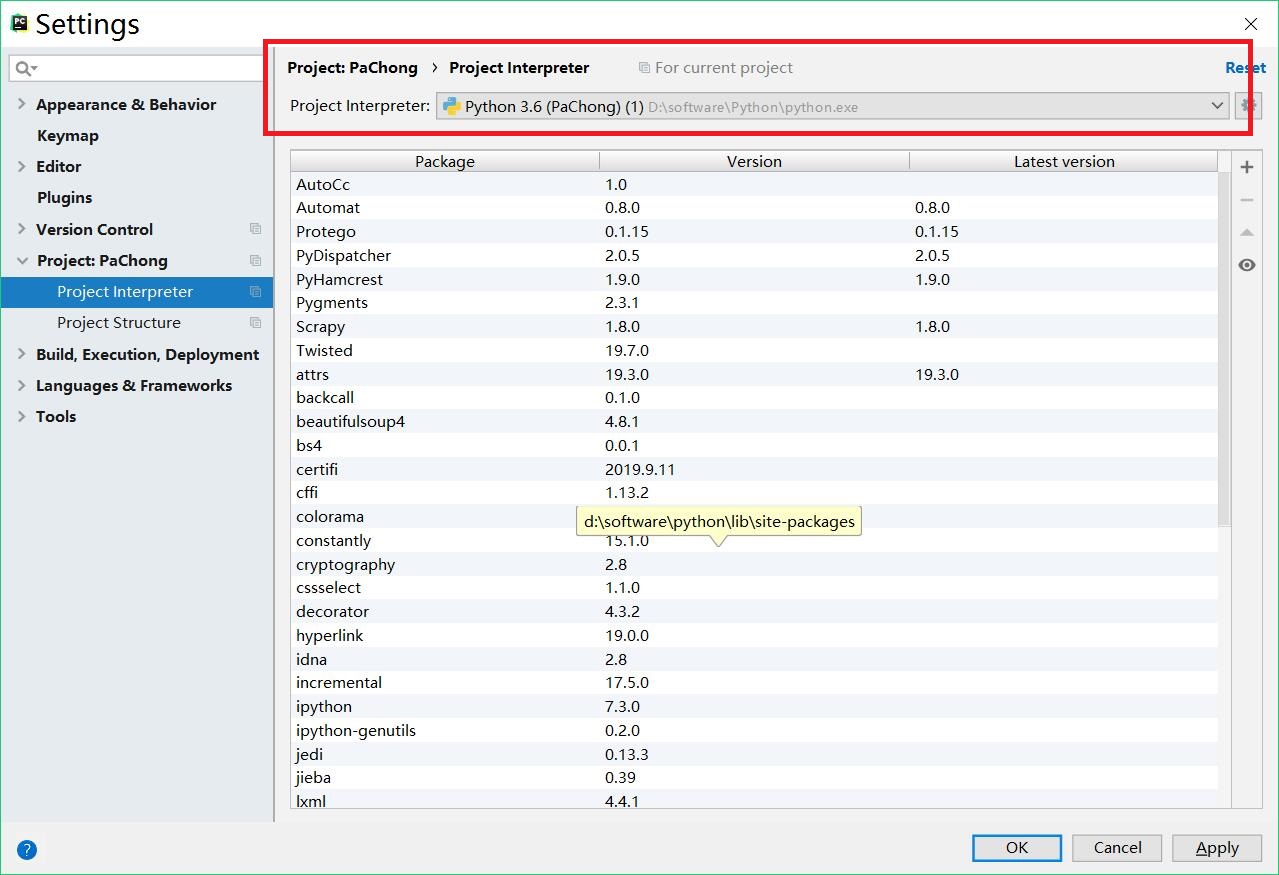Select the Plugins settings page

click(64, 197)
